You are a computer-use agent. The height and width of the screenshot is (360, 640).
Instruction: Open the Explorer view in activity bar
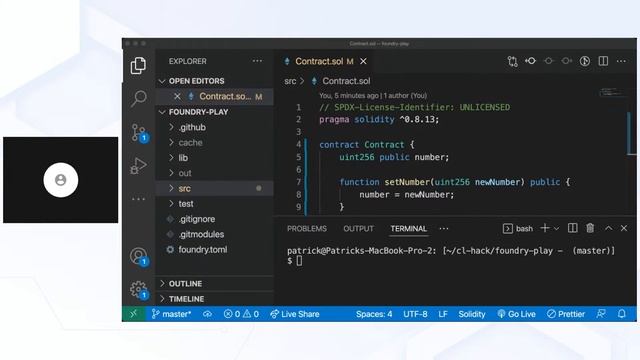click(x=138, y=65)
